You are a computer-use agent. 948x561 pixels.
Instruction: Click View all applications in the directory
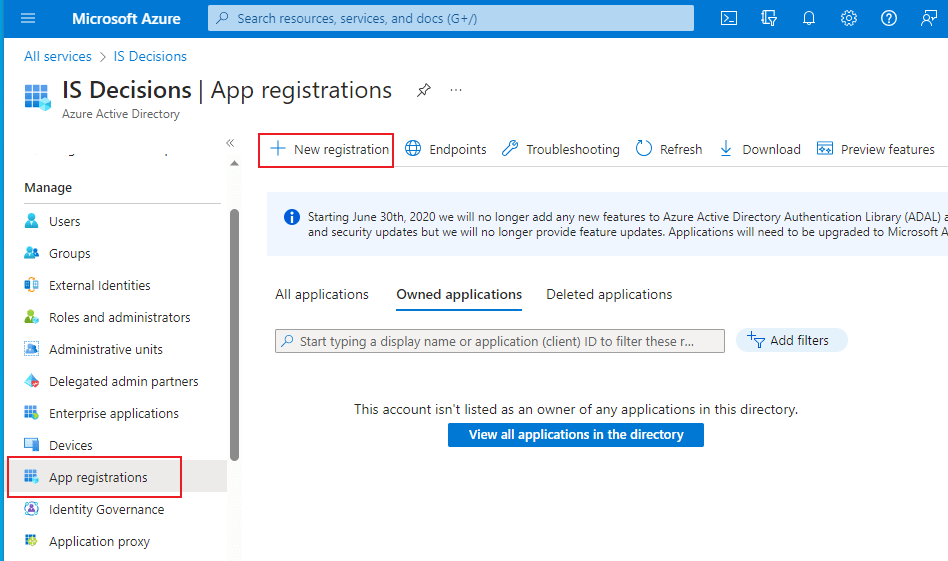click(x=576, y=435)
